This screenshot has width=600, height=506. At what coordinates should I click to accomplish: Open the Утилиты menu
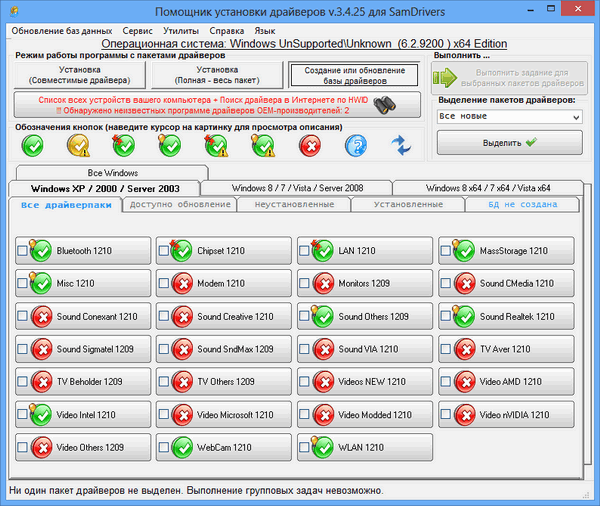(x=181, y=31)
